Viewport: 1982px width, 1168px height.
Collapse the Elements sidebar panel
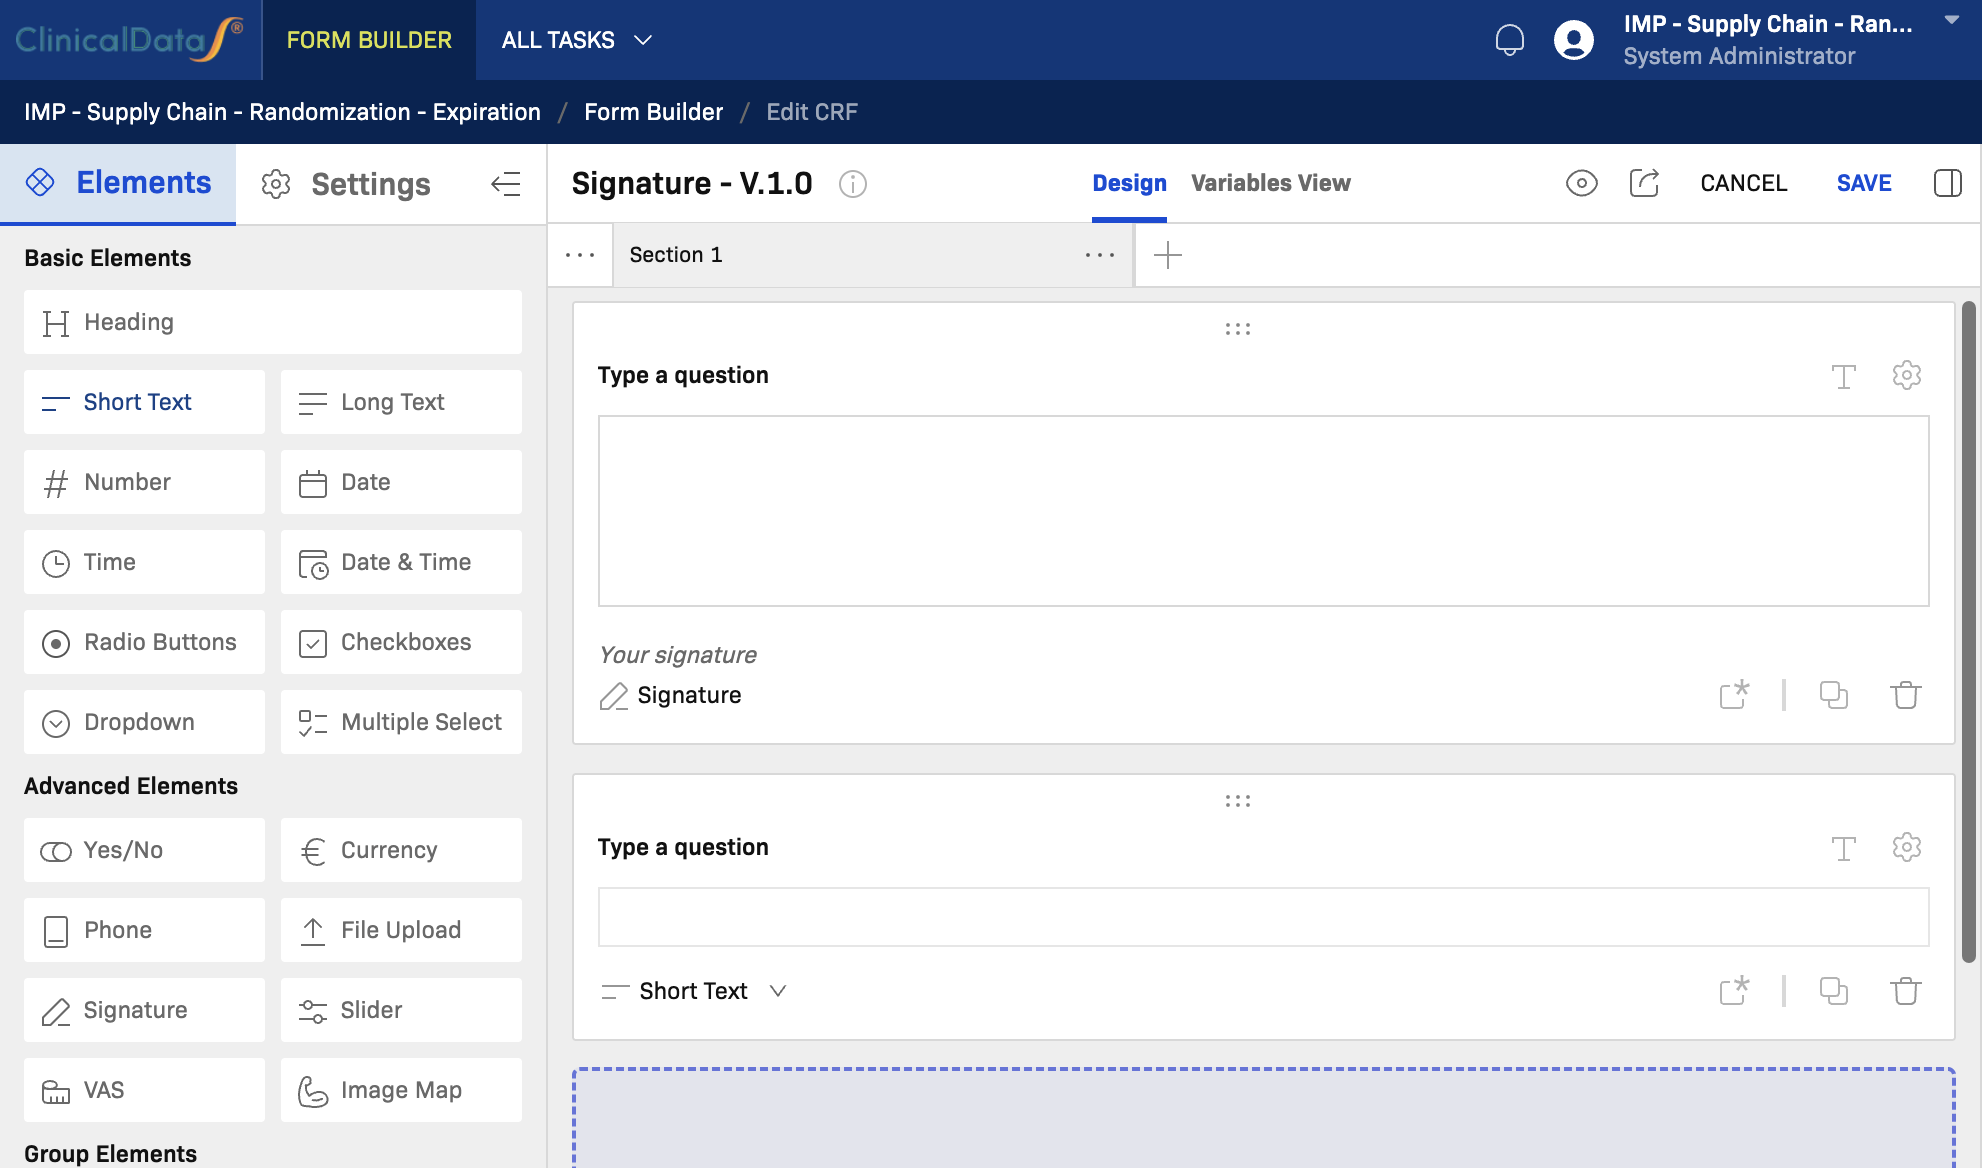506,184
